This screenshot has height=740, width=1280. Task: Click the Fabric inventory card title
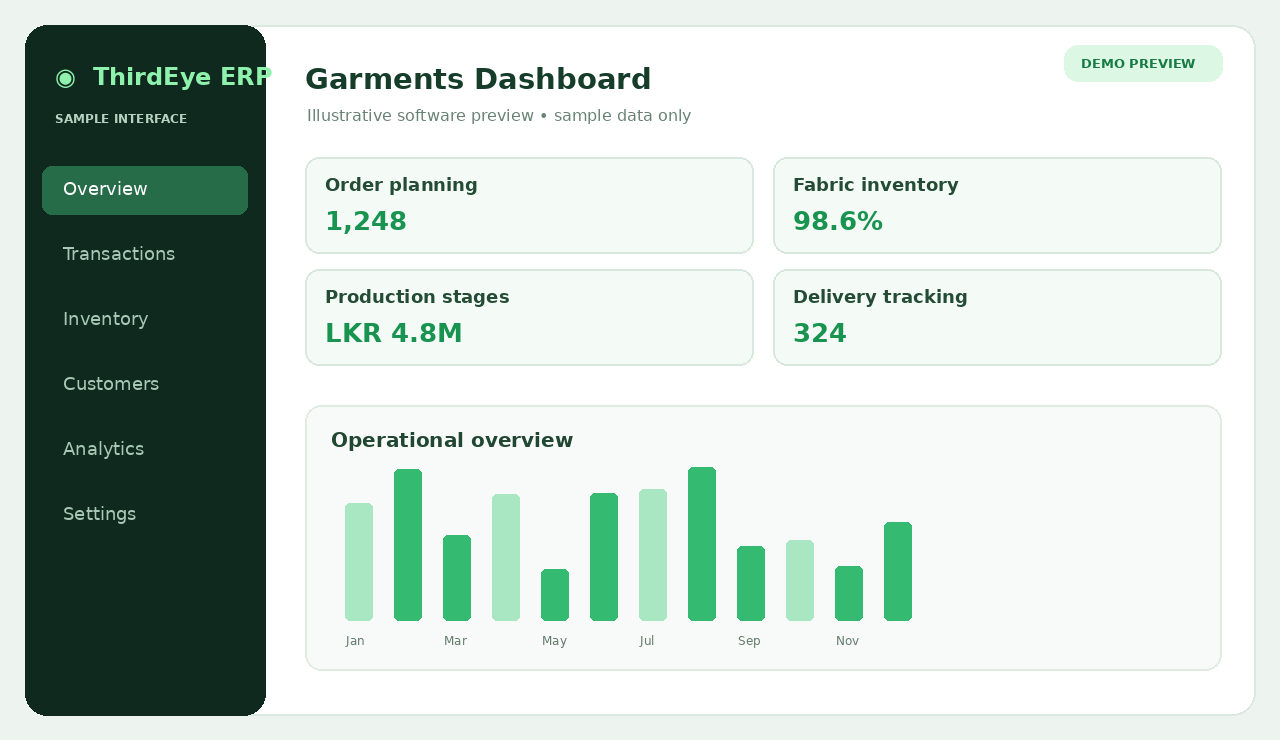876,185
